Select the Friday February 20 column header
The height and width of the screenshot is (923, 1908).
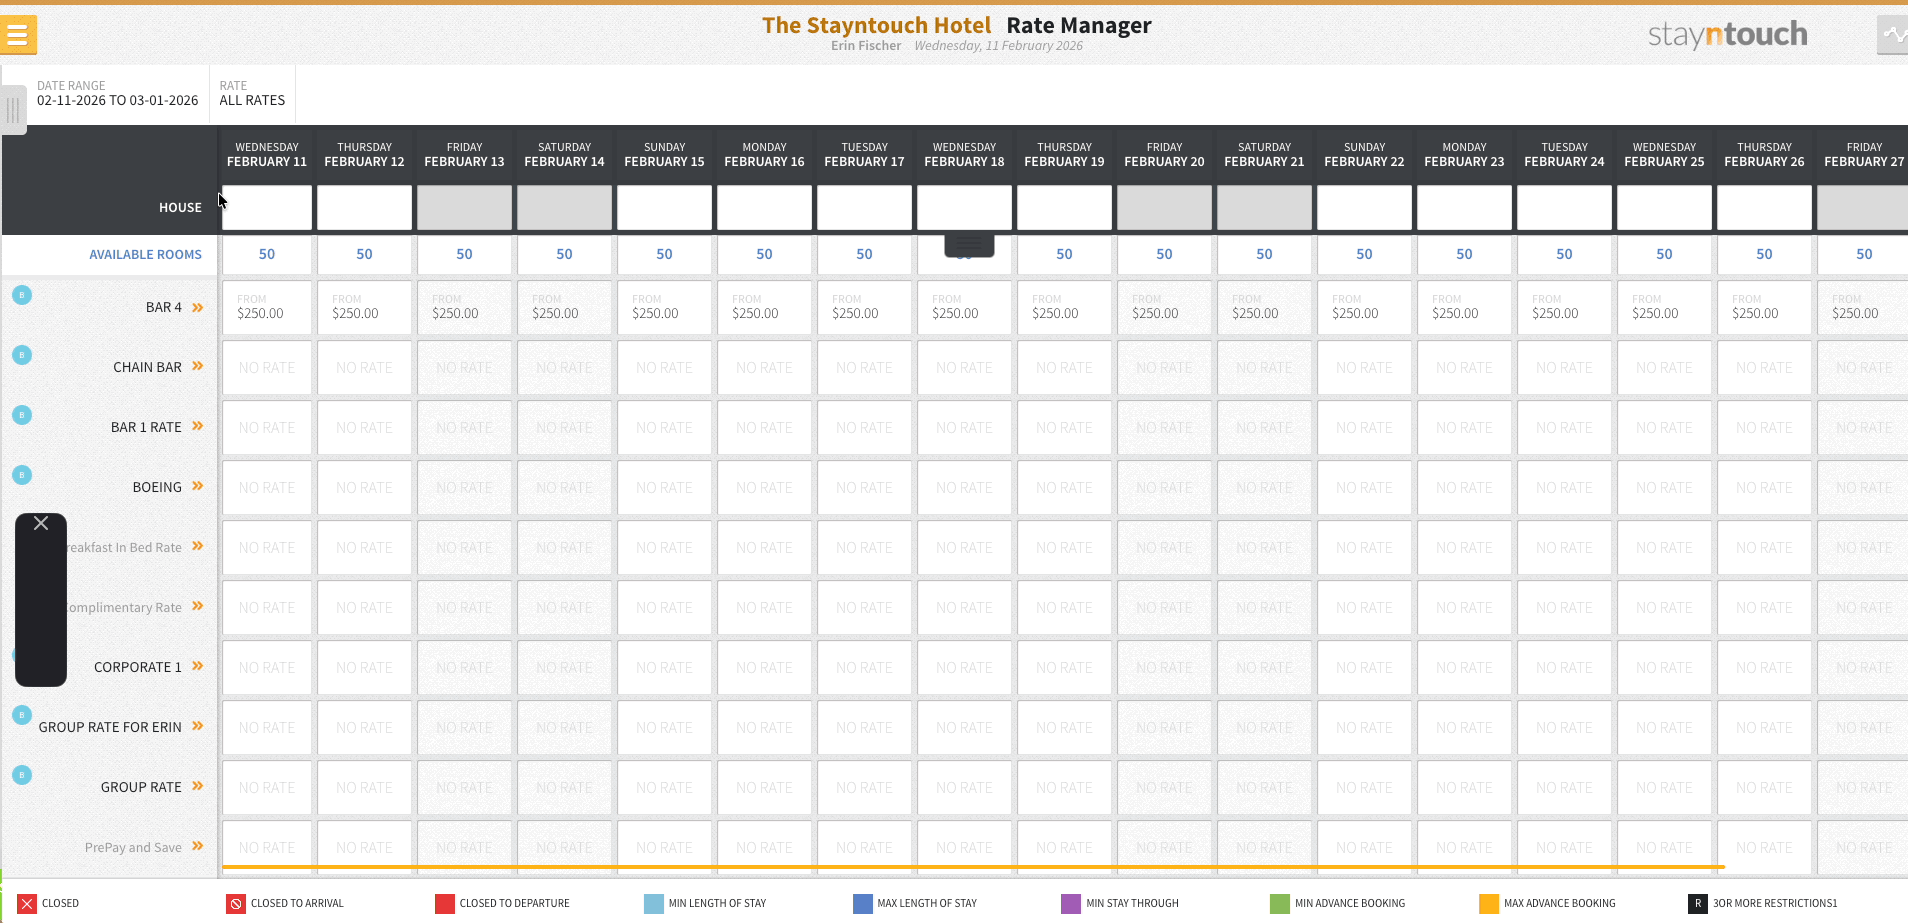1164,154
